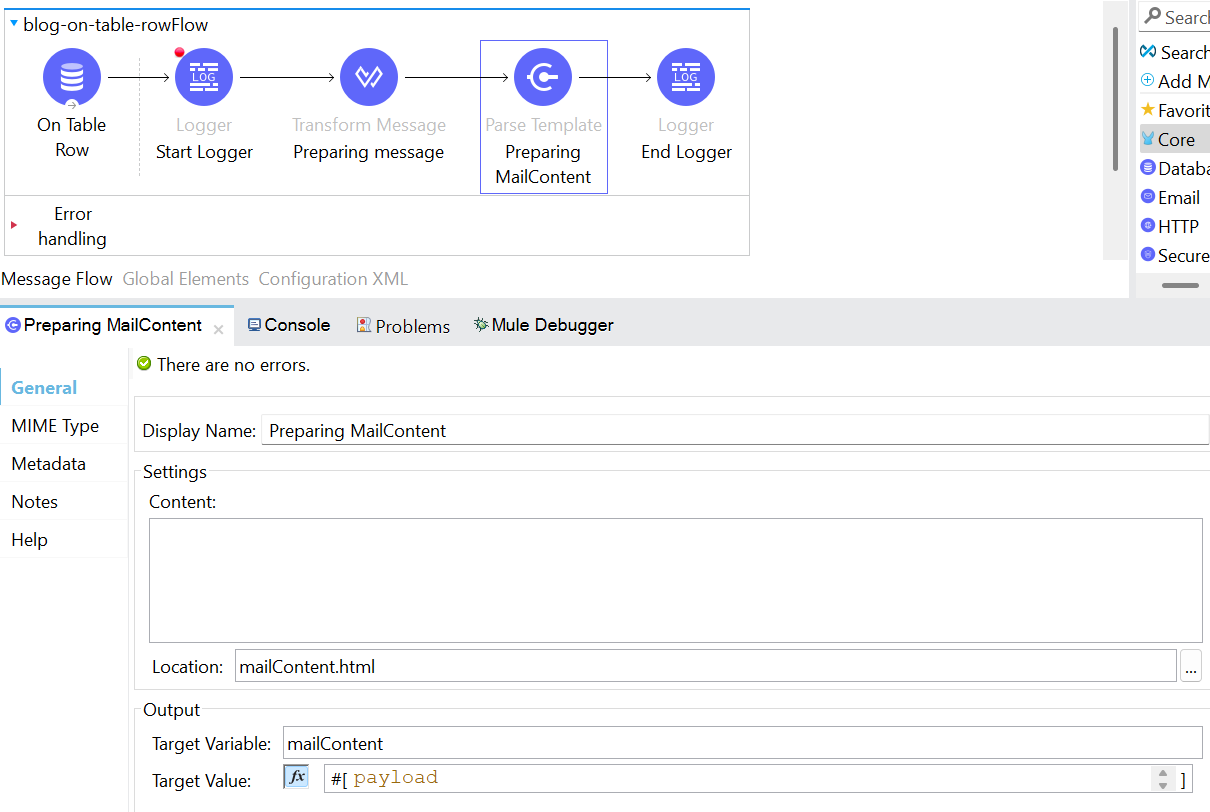Open the Console tab
This screenshot has height=812, width=1210.
289,325
